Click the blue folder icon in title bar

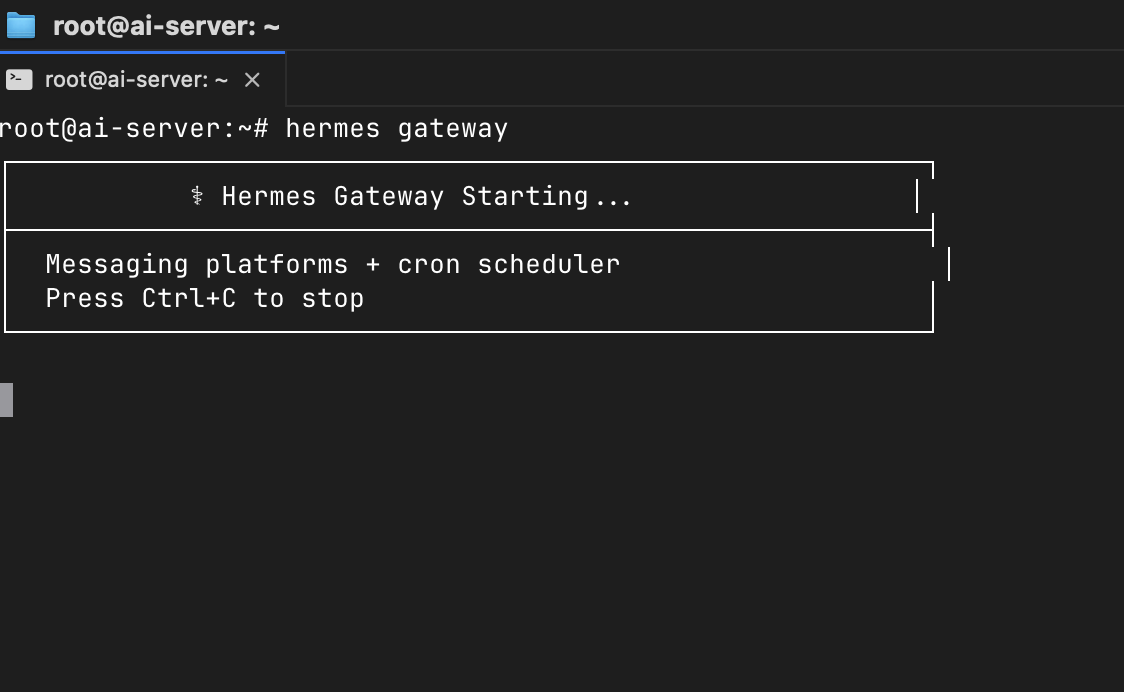coord(21,26)
